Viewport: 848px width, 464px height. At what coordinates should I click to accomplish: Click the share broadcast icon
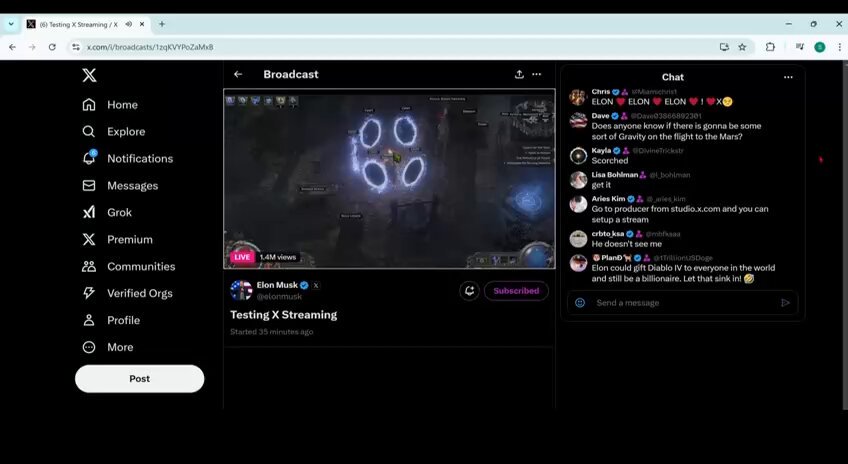point(519,74)
